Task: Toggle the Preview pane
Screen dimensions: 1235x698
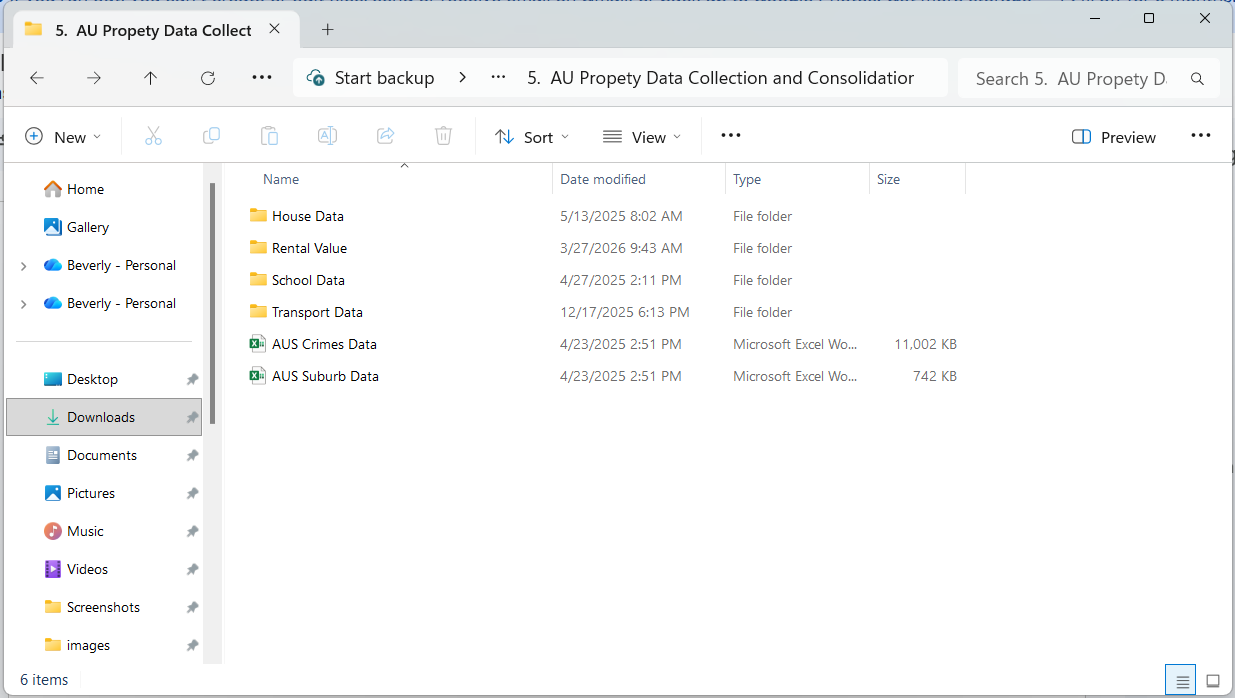Action: pos(1113,137)
